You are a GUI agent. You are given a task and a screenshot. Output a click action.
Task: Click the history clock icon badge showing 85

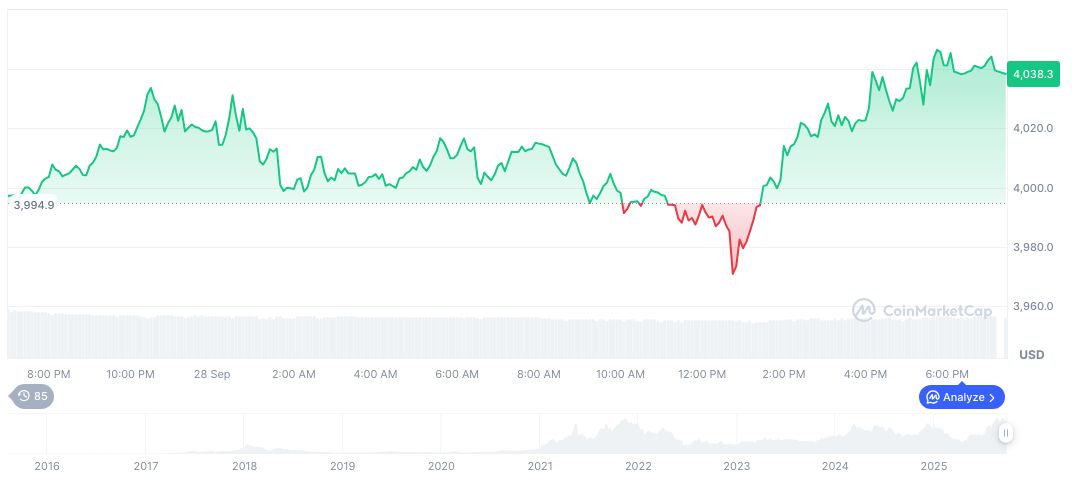click(x=33, y=396)
